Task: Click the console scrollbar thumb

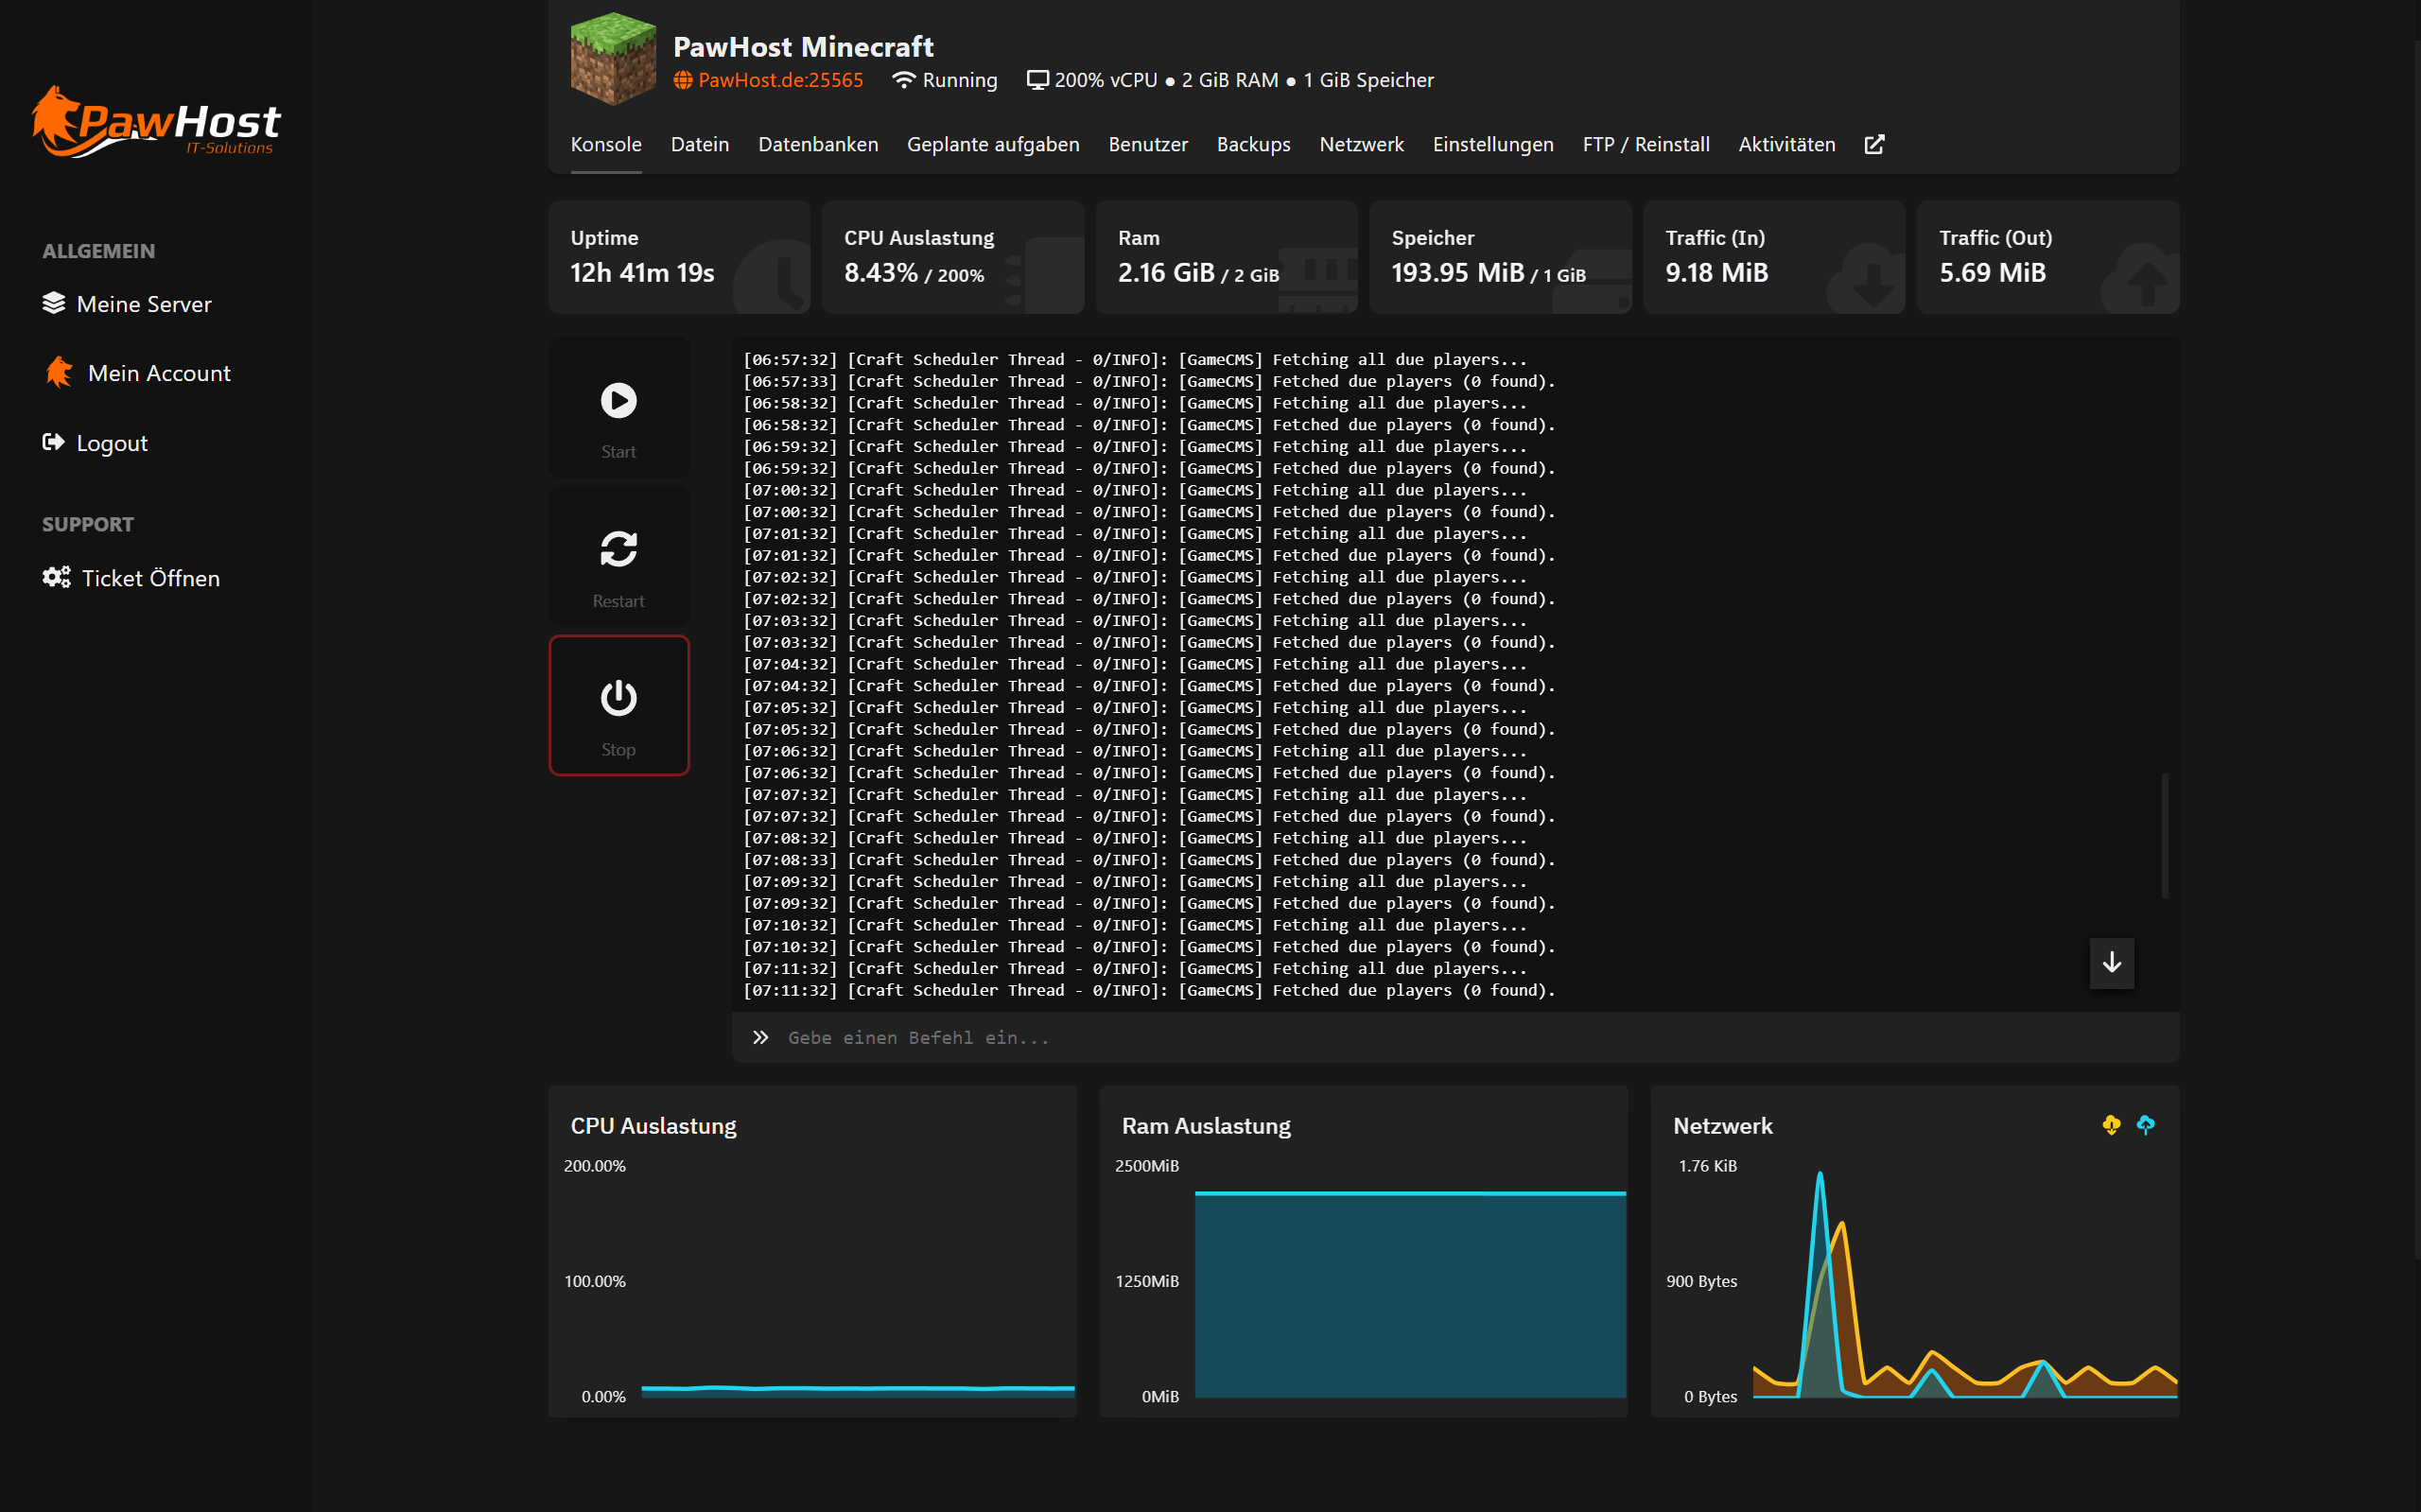Action: pyautogui.click(x=2164, y=835)
